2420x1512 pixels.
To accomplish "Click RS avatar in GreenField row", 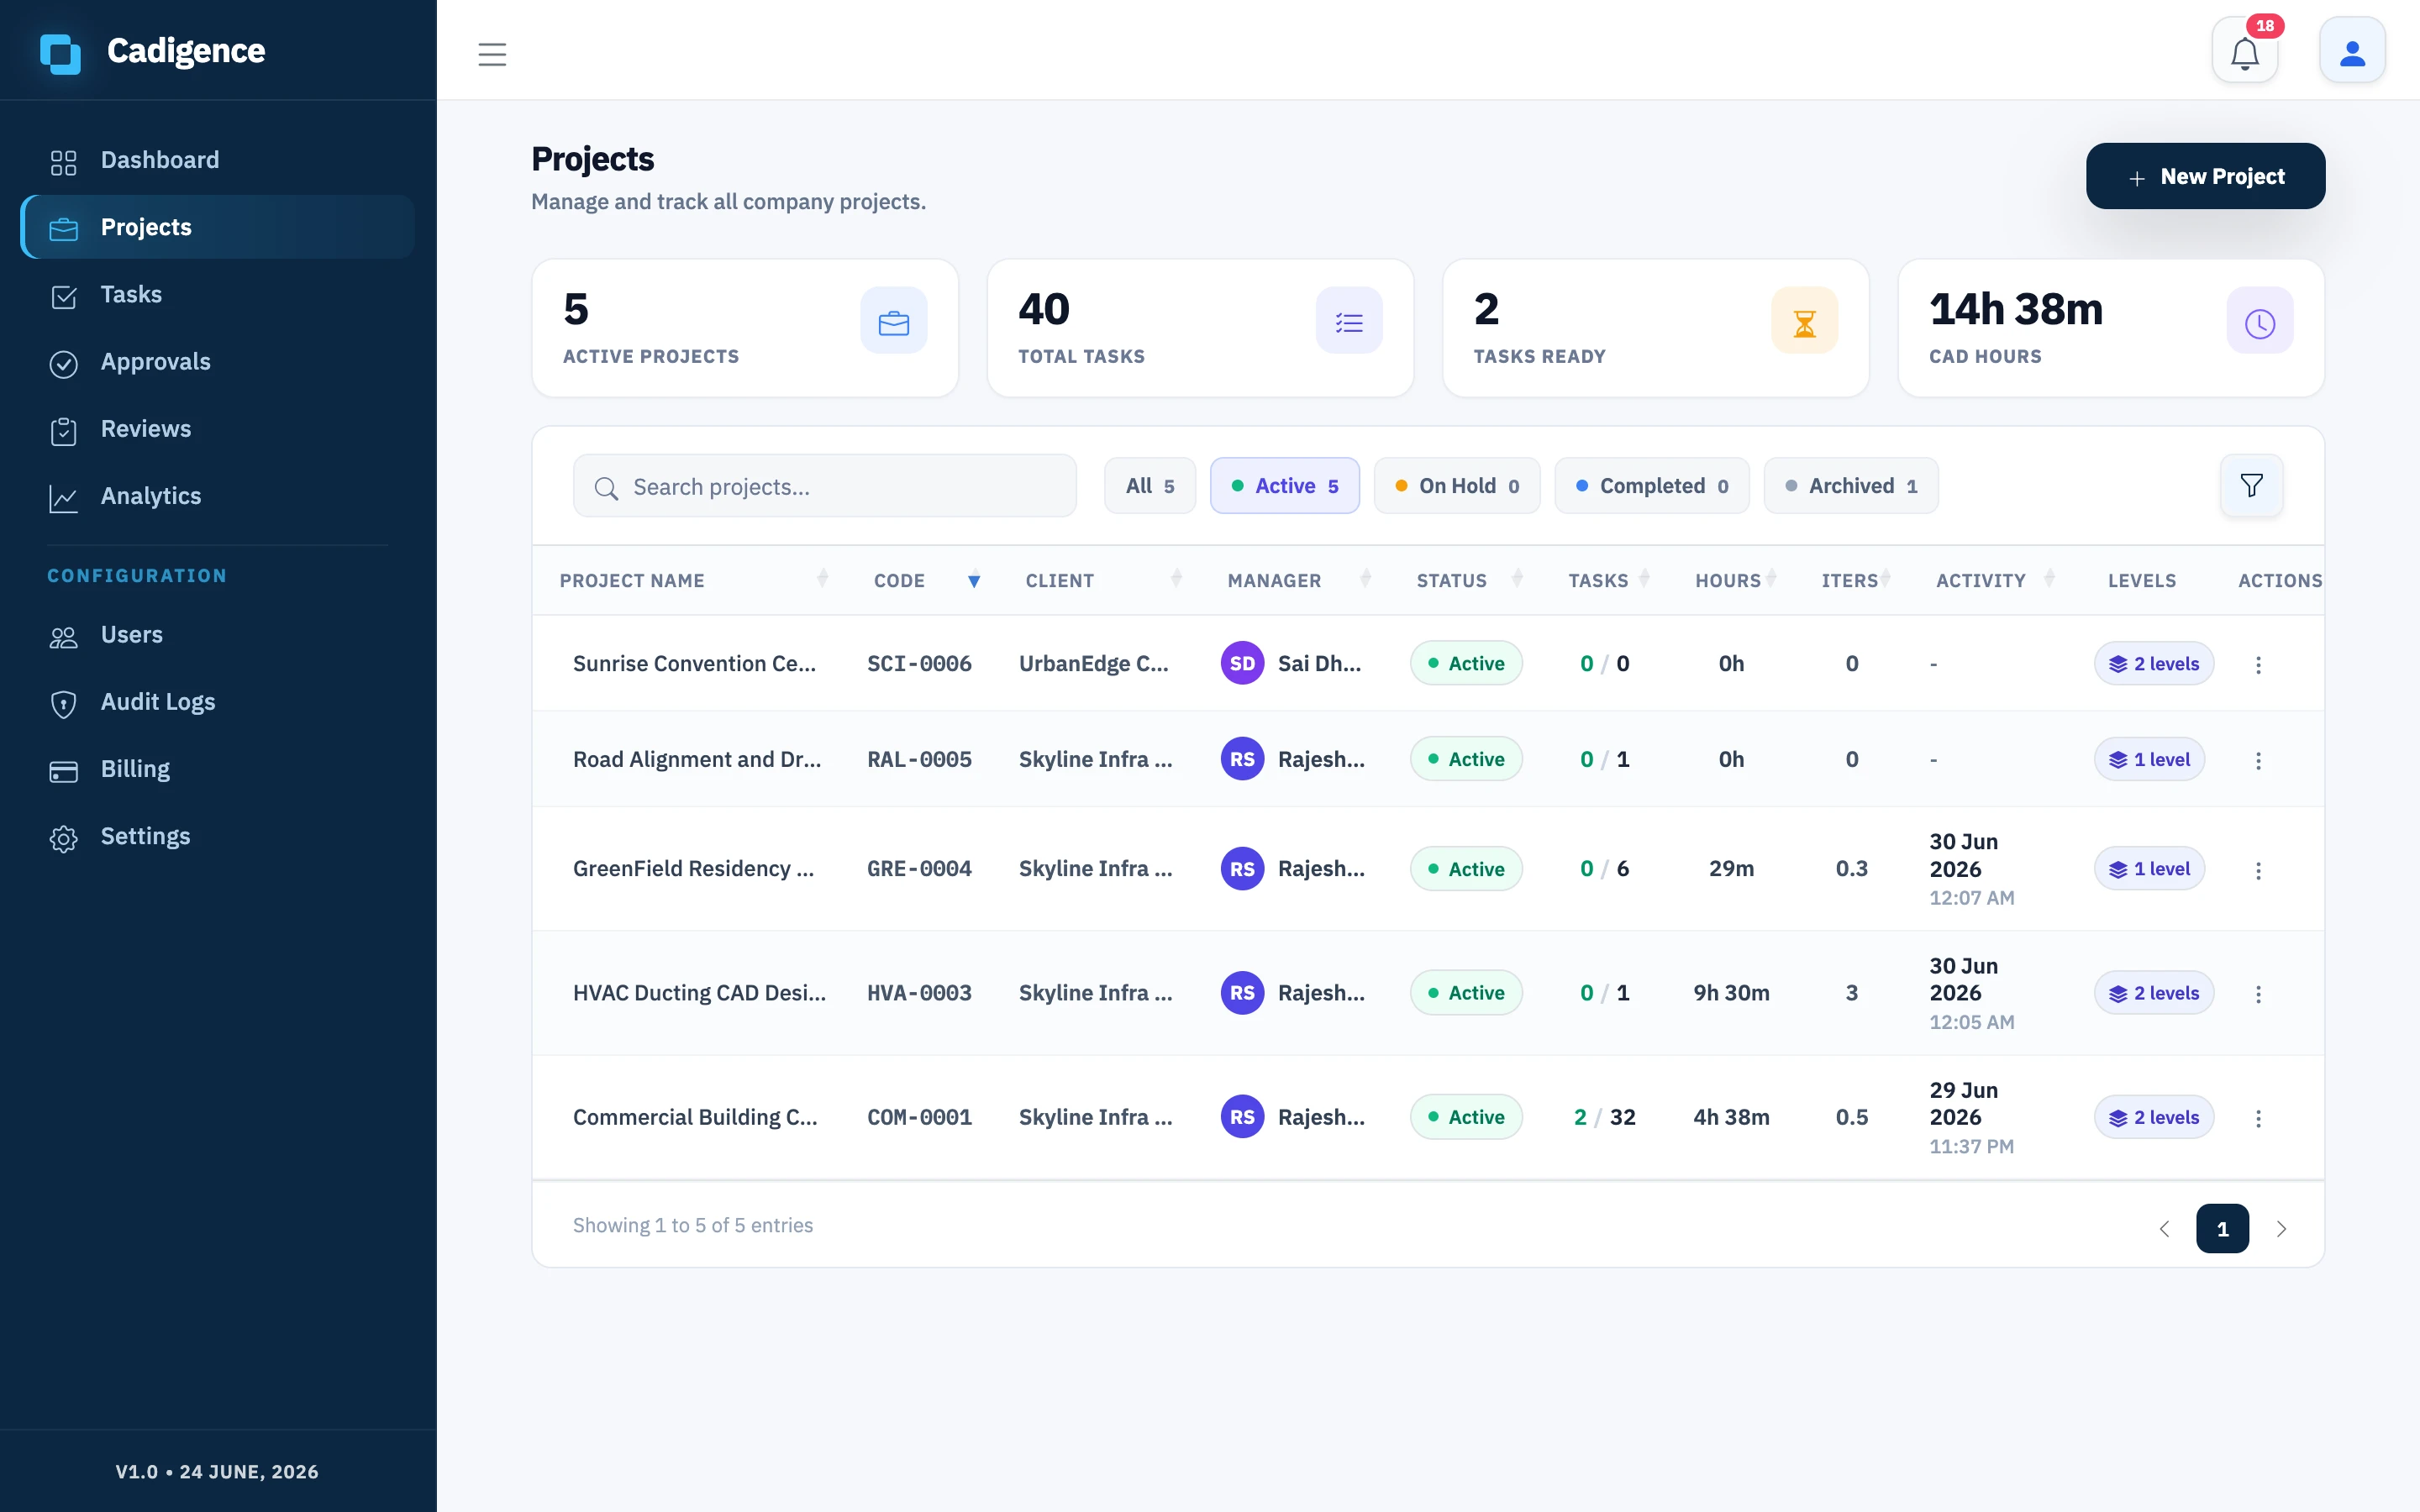I will (1242, 869).
